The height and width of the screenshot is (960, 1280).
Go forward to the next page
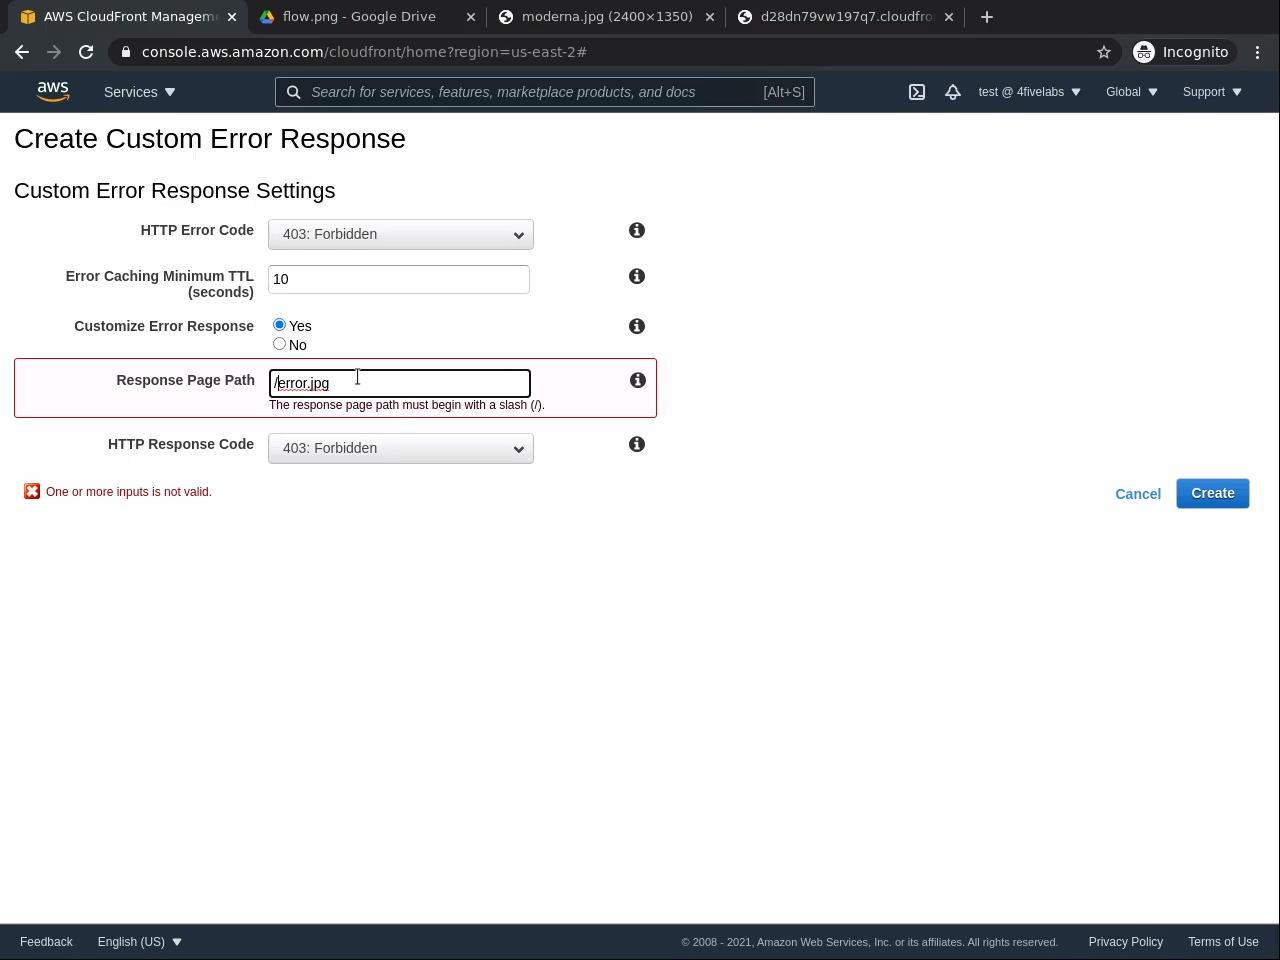pos(54,52)
